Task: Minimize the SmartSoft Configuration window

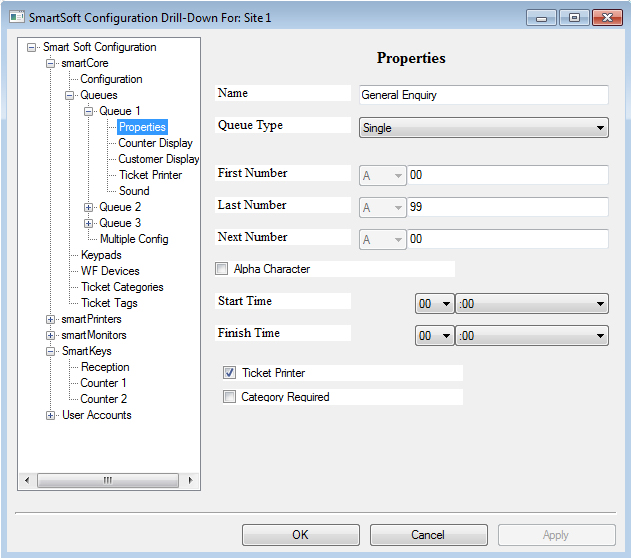Action: pos(541,18)
